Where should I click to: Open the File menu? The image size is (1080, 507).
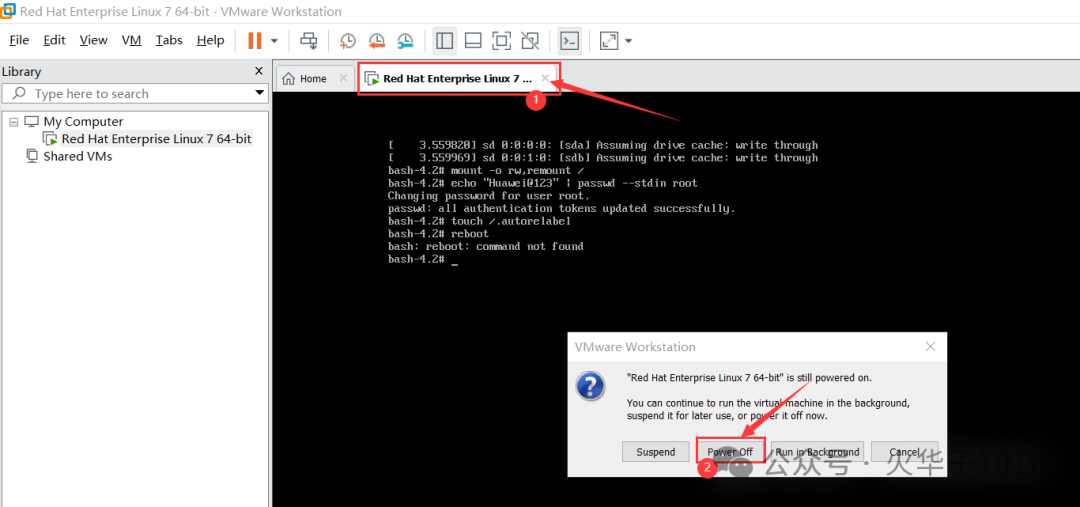click(x=19, y=40)
